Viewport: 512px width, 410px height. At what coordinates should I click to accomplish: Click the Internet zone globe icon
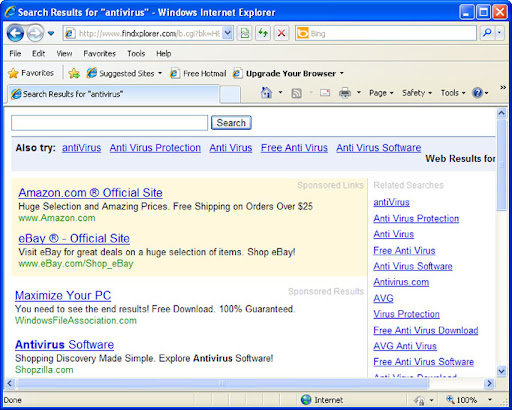pyautogui.click(x=306, y=400)
